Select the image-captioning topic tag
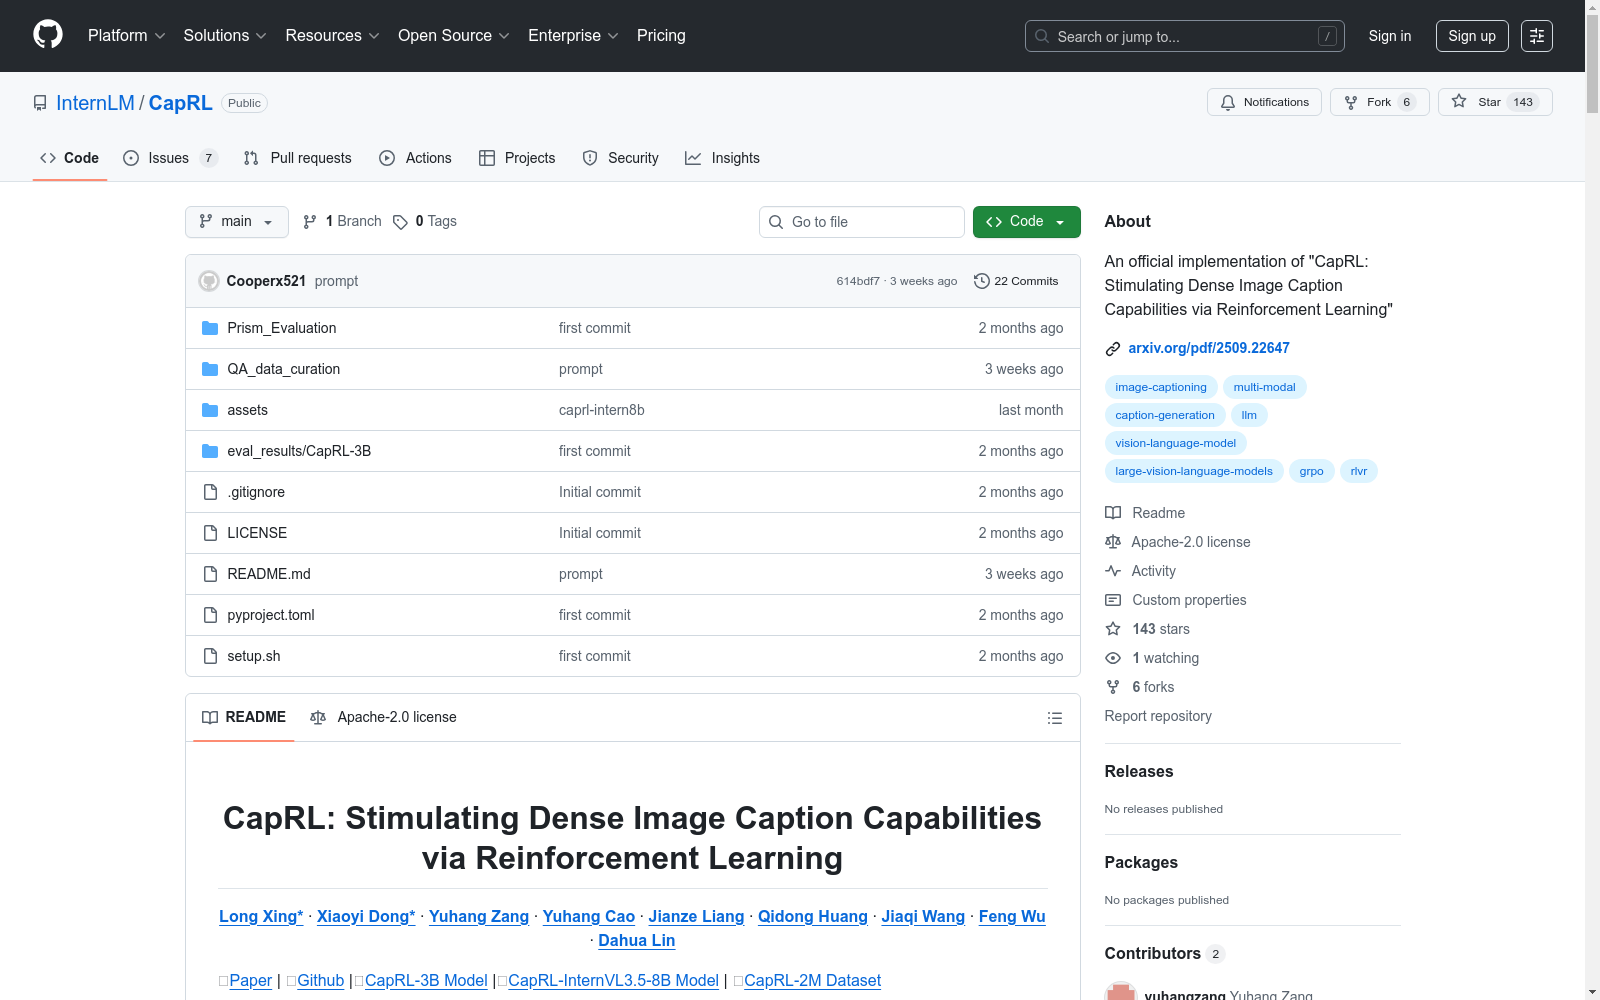The image size is (1600, 1000). click(1161, 387)
